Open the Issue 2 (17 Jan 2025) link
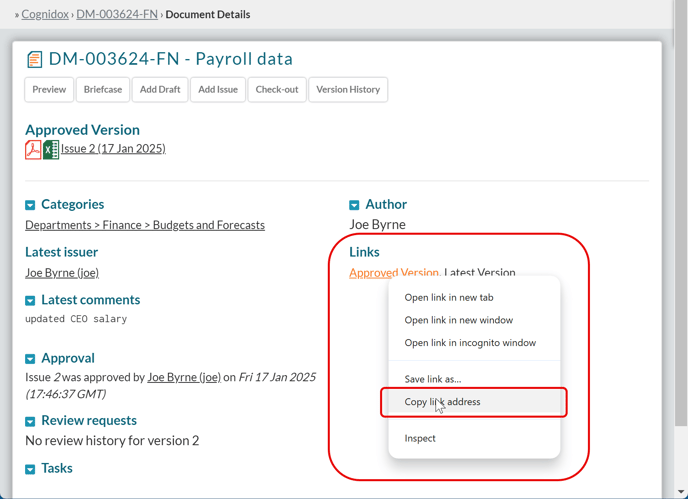The width and height of the screenshot is (688, 499). pos(113,149)
